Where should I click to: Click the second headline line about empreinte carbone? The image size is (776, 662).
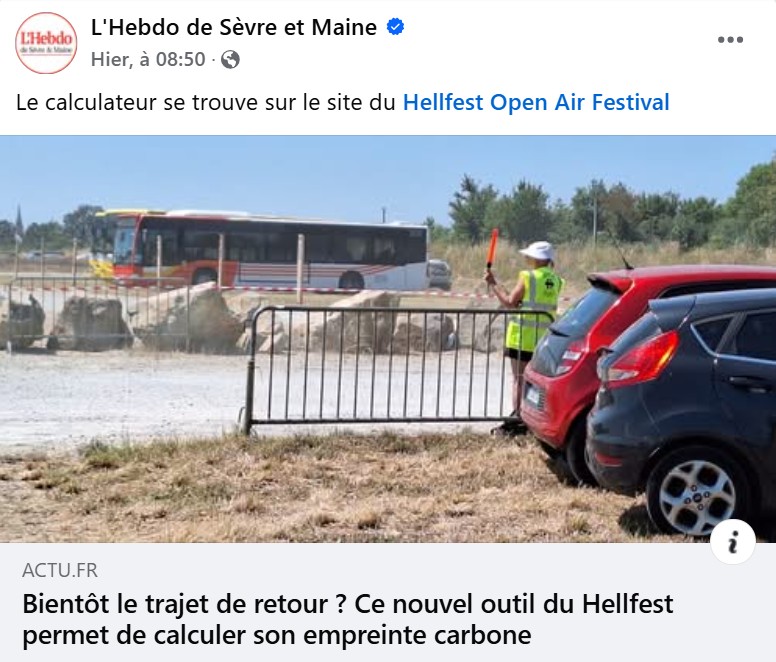(x=277, y=635)
